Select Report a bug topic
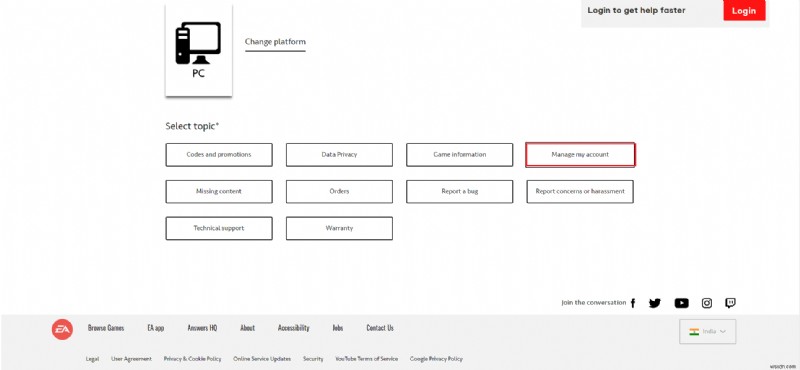 pyautogui.click(x=460, y=191)
